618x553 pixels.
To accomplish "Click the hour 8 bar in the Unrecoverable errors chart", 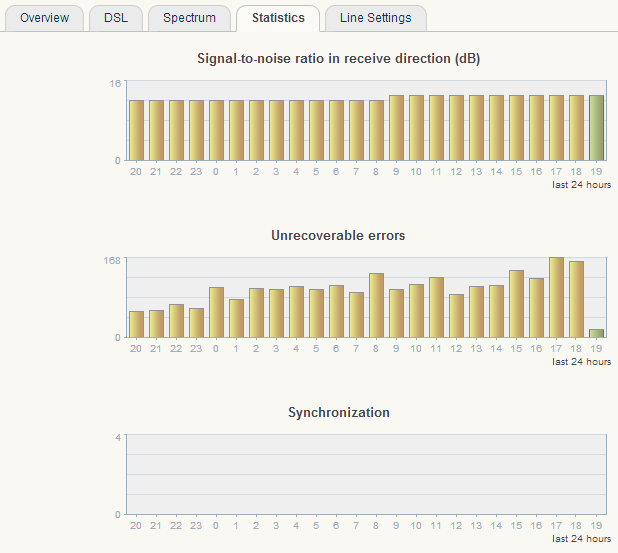I will [x=376, y=305].
